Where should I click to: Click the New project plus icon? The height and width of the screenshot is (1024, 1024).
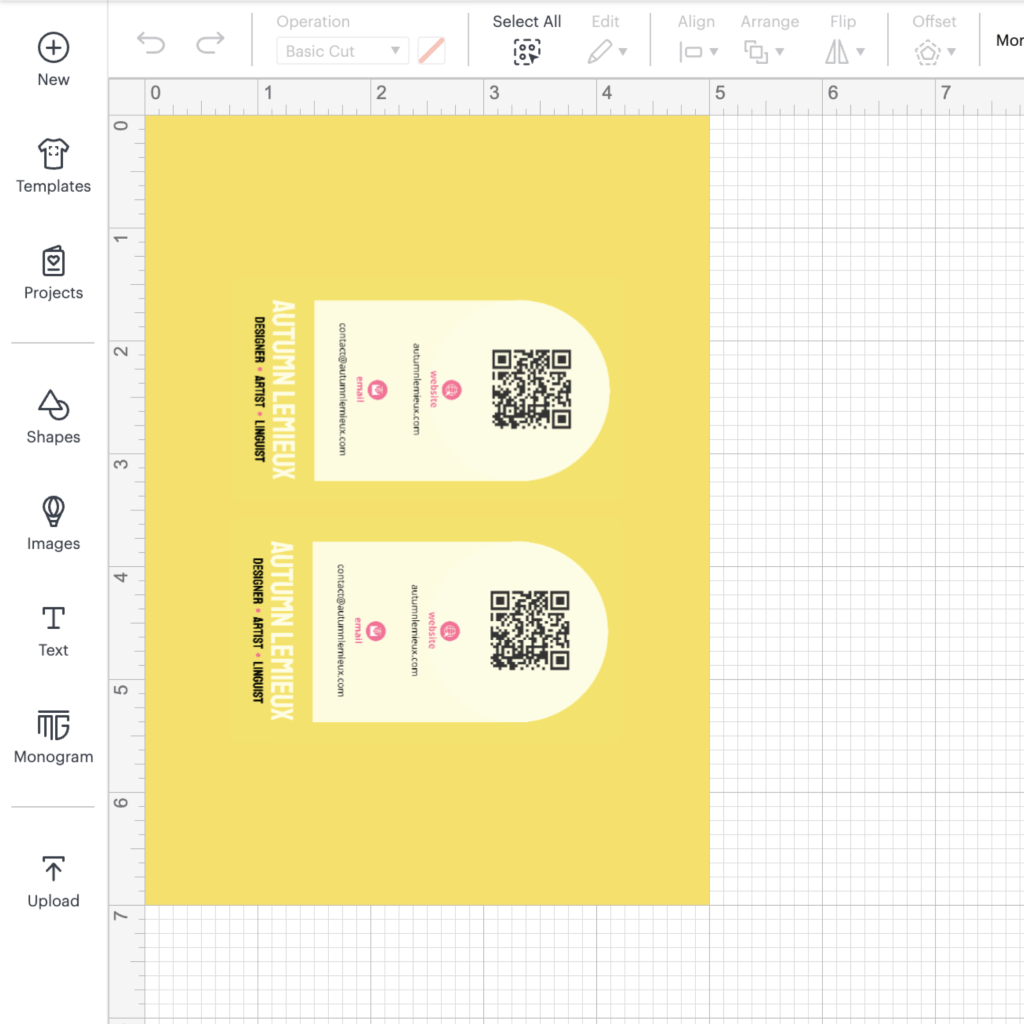click(53, 47)
